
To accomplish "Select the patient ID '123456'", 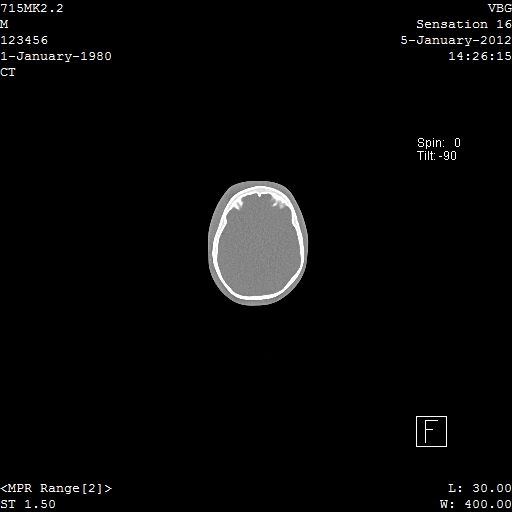I will coord(24,40).
